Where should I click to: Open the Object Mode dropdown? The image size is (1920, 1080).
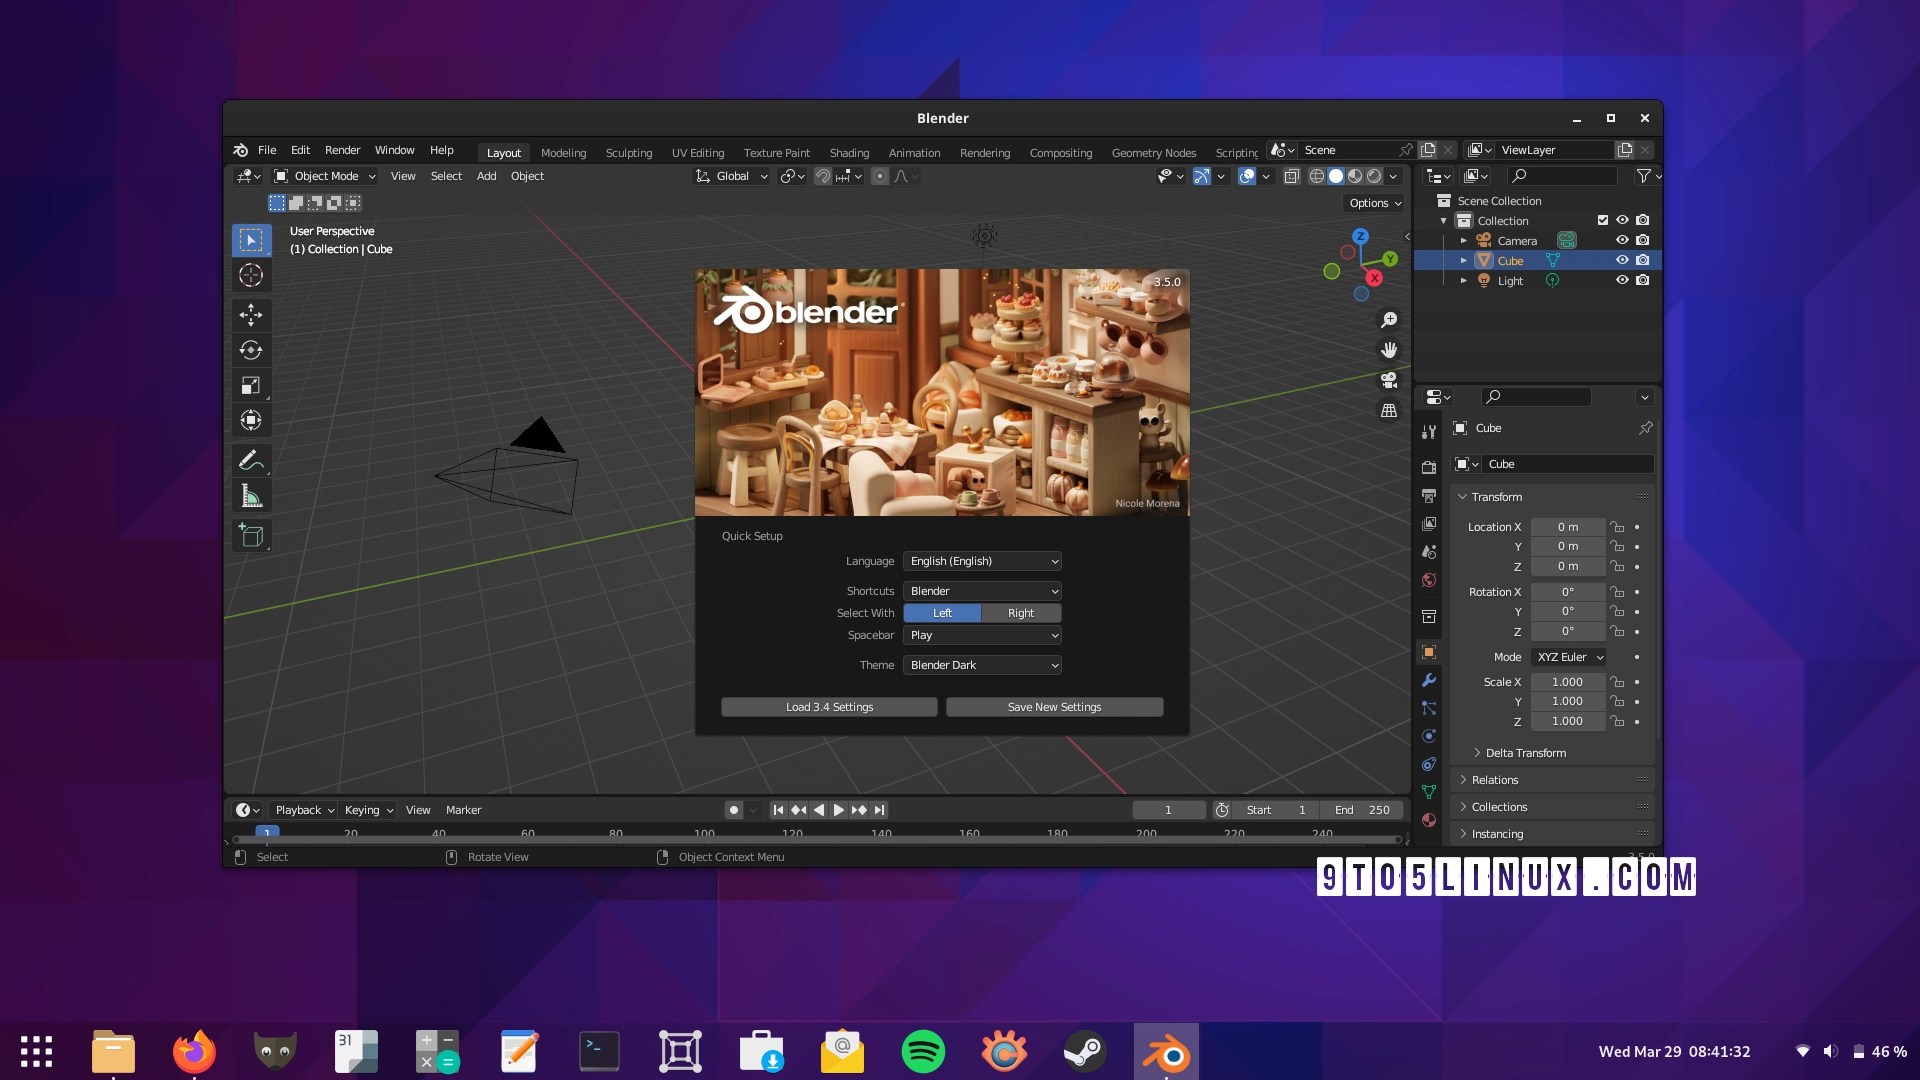[x=323, y=175]
